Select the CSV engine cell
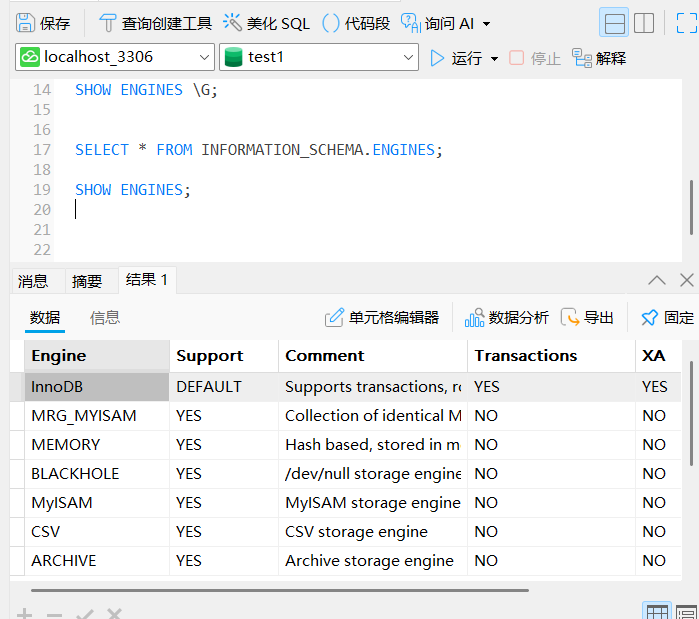Image resolution: width=699 pixels, height=619 pixels. (x=97, y=532)
